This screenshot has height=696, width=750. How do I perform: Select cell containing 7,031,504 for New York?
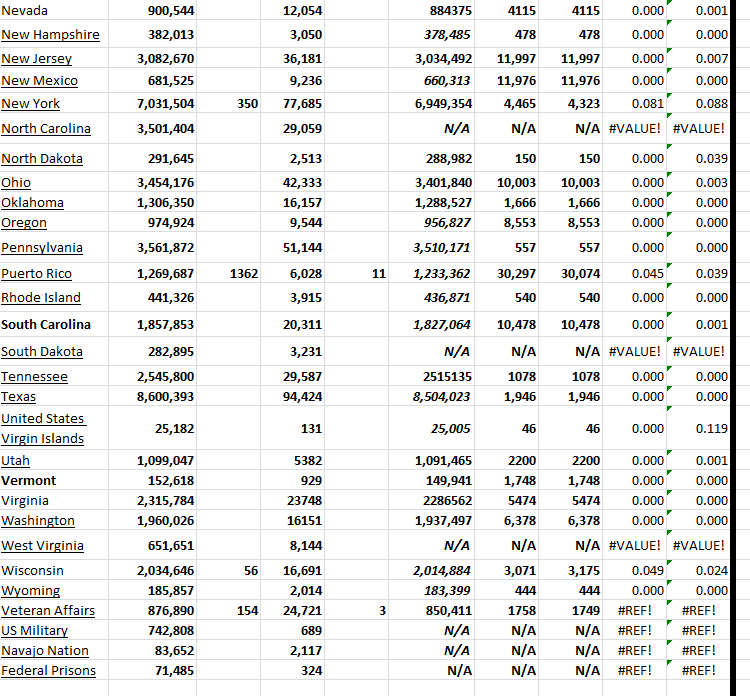165,104
